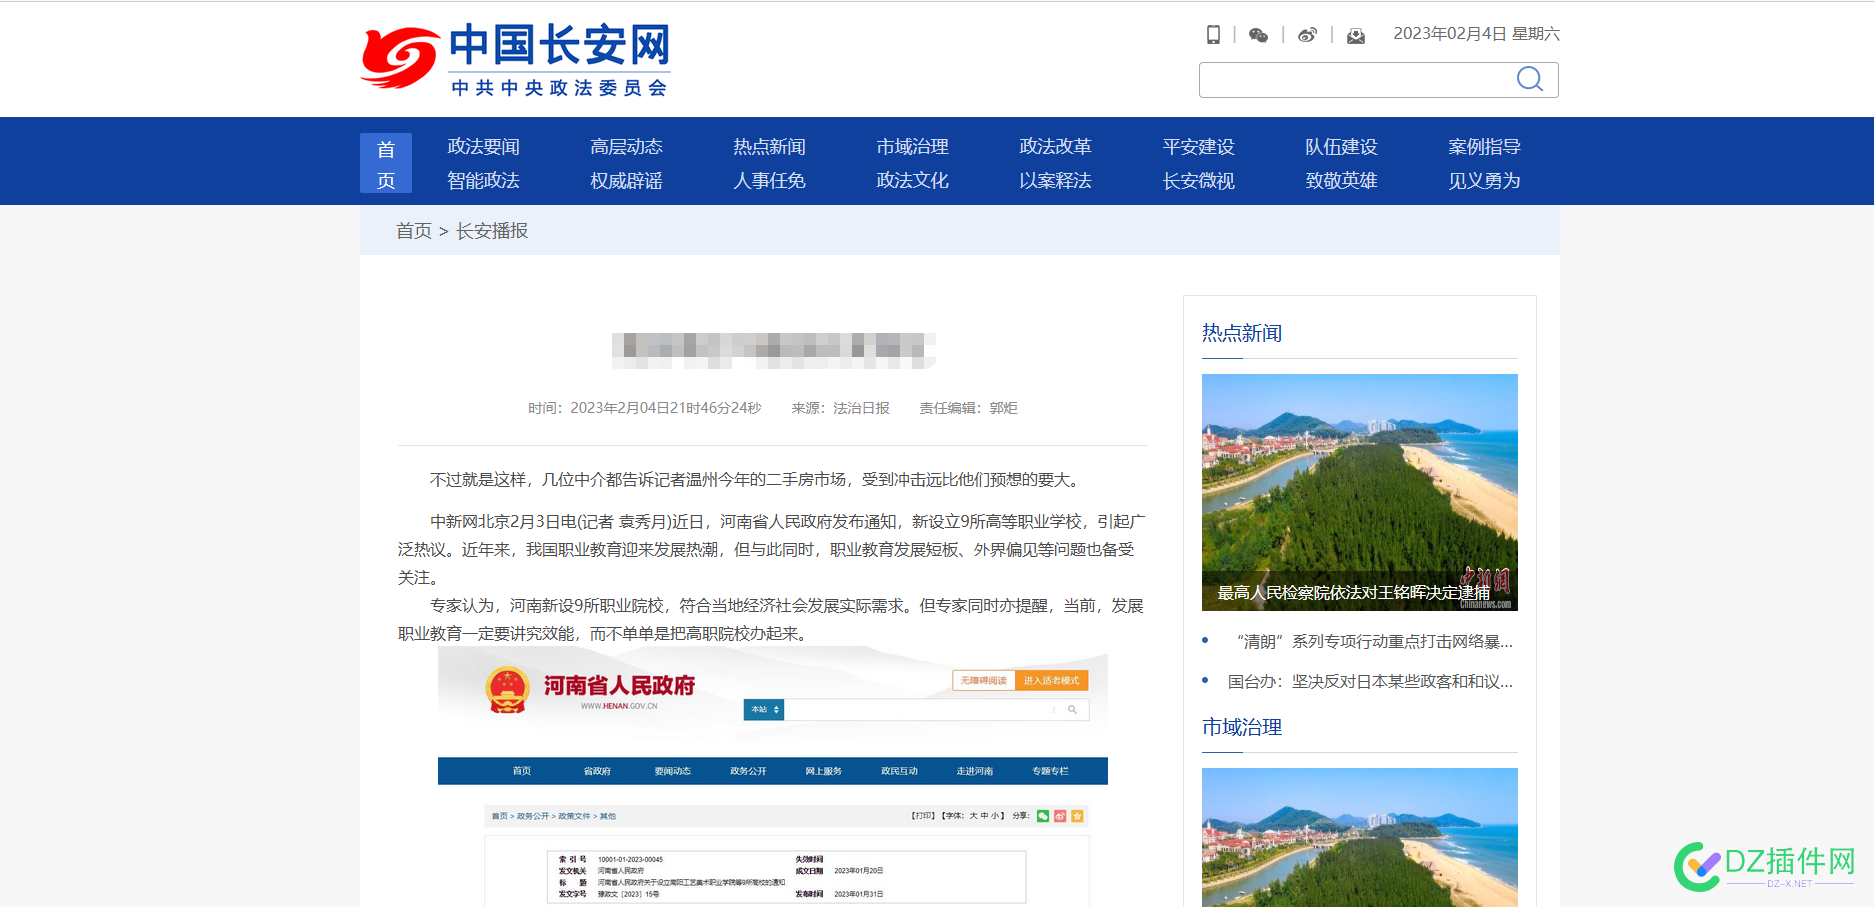Click the 中国长安网 site logo
Image resolution: width=1874 pixels, height=907 pixels.
coord(515,59)
